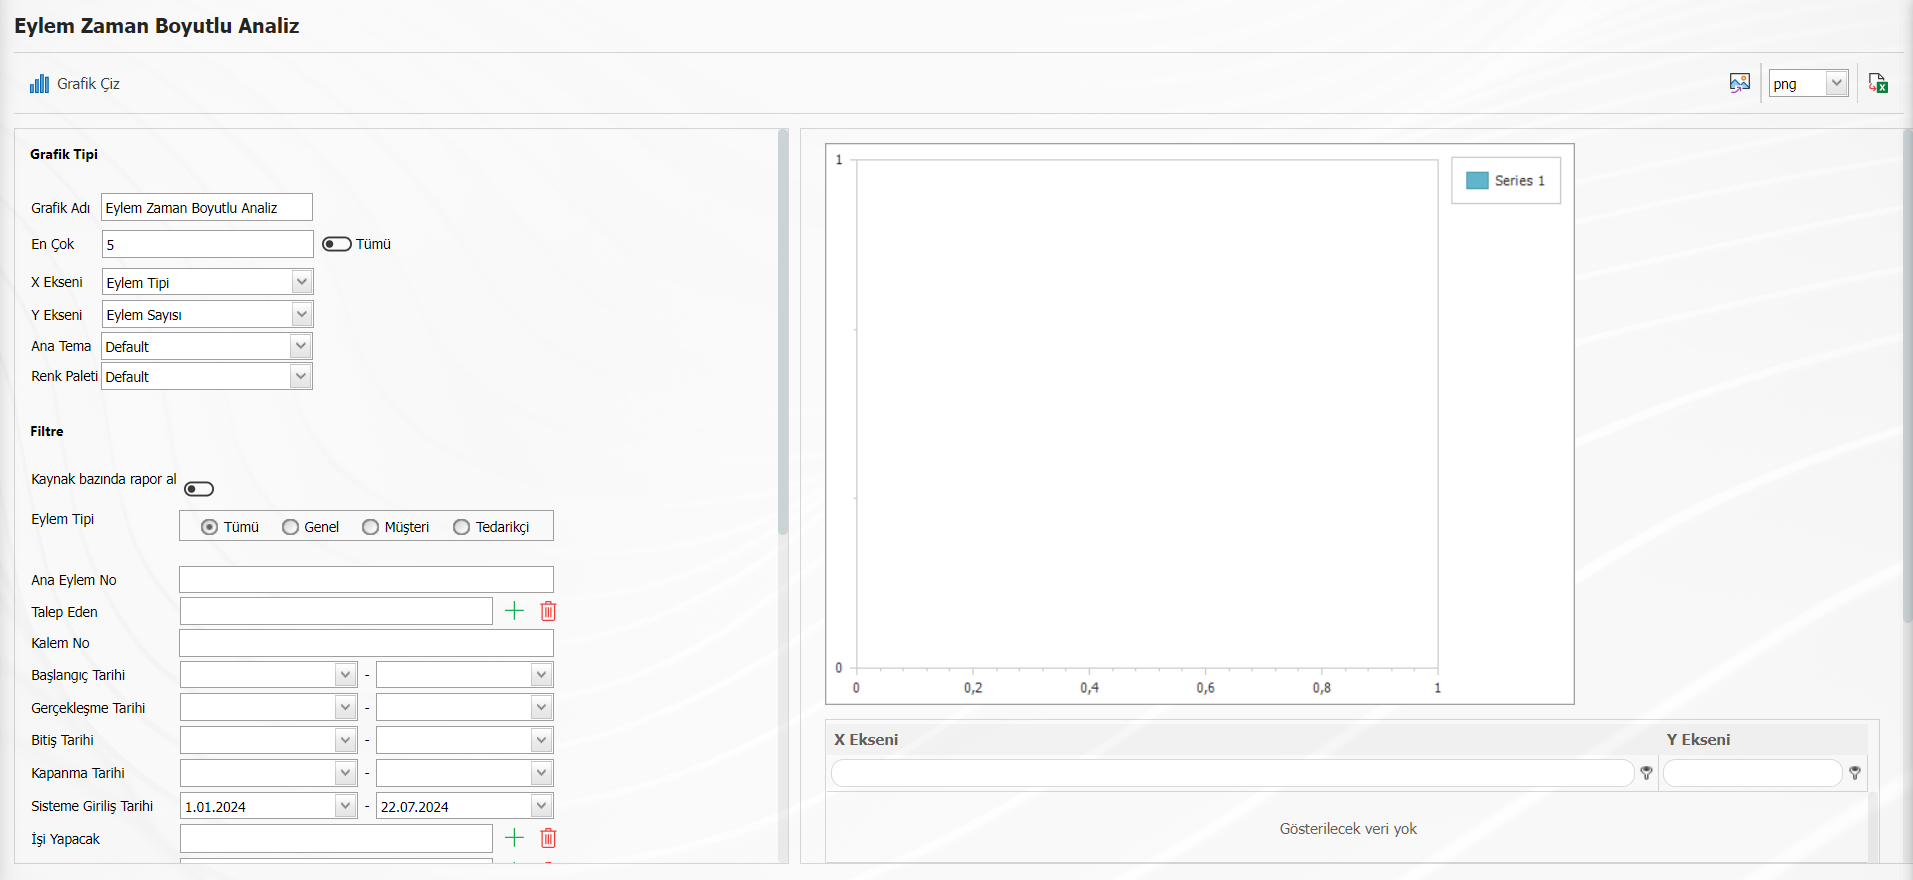Open Kapanma Tarihi start date dropdown

[345, 773]
